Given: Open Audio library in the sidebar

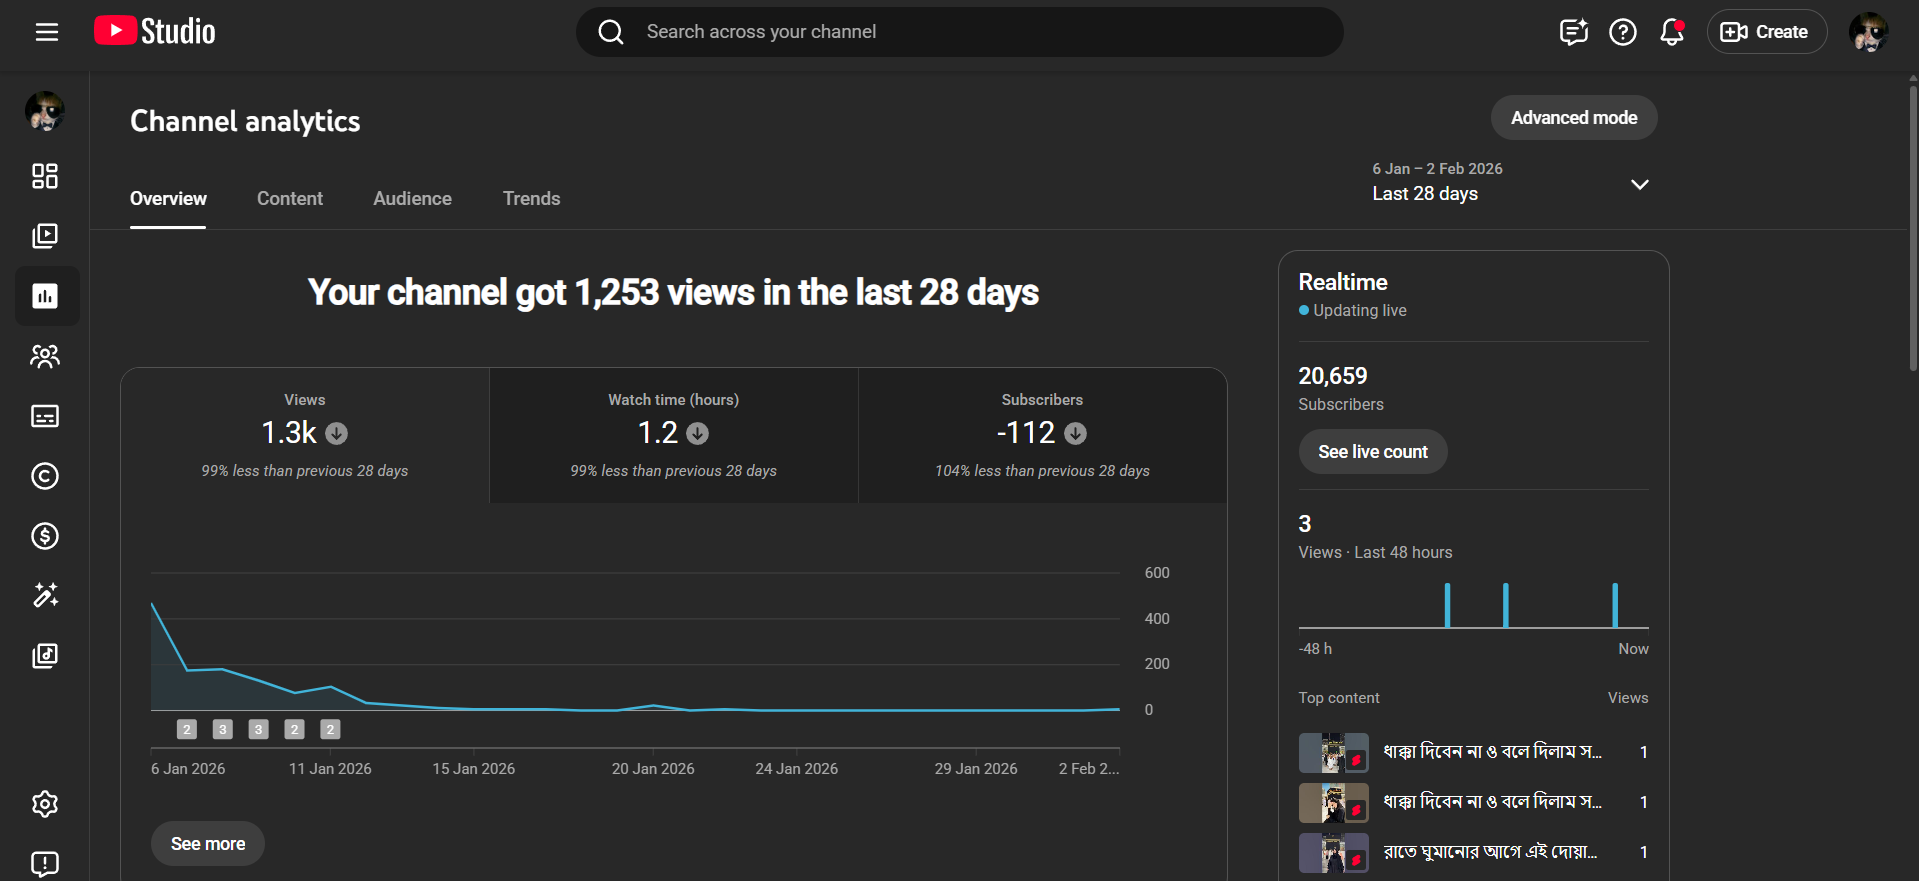Looking at the screenshot, I should [45, 656].
